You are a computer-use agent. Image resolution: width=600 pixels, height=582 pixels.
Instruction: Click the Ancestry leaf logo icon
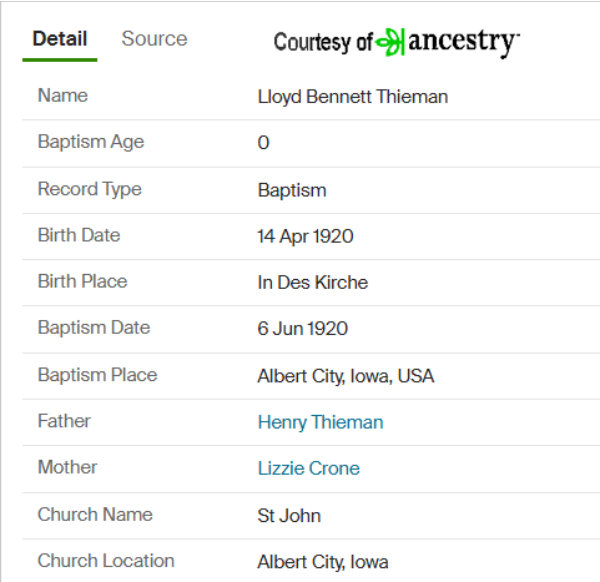coord(390,42)
